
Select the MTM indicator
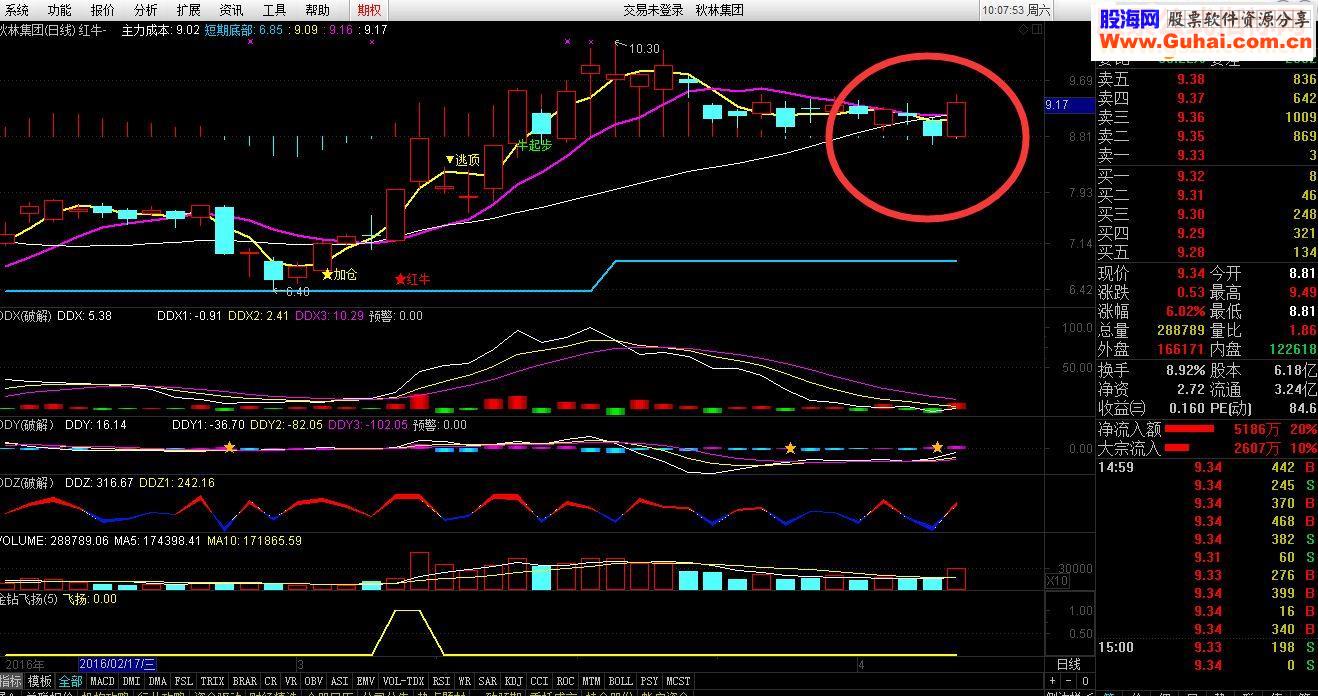(592, 682)
